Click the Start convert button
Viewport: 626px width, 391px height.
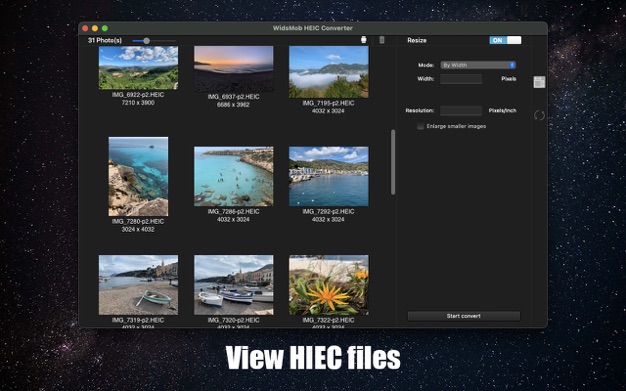click(x=464, y=316)
